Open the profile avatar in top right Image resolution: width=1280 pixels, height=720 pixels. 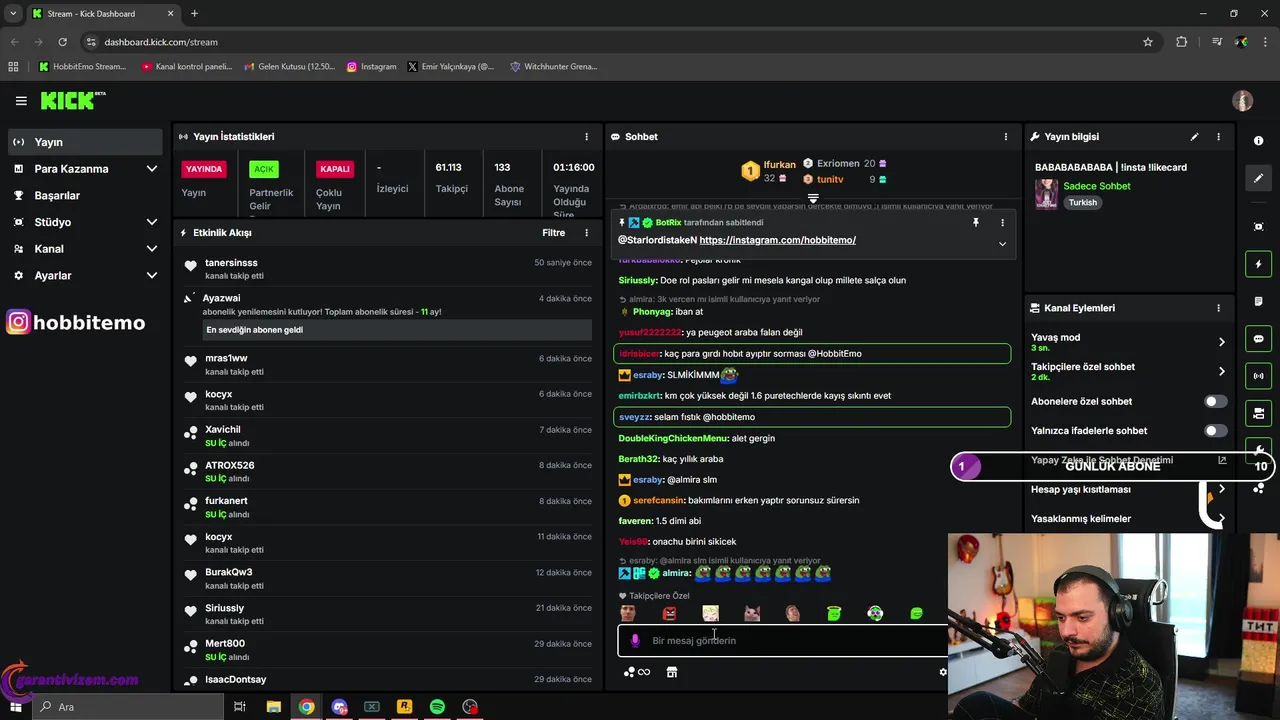[1243, 101]
